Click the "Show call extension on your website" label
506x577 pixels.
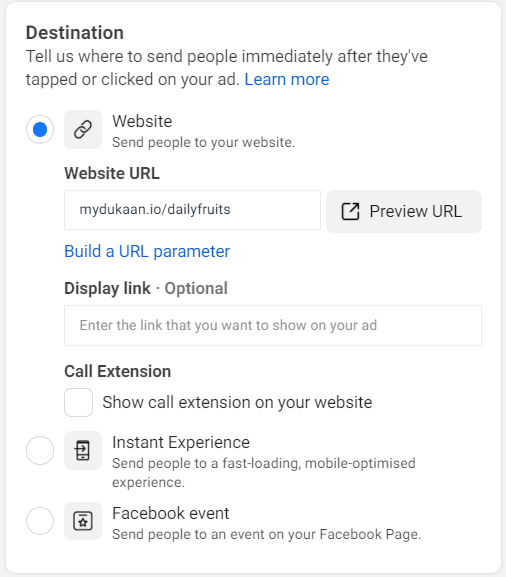point(237,402)
